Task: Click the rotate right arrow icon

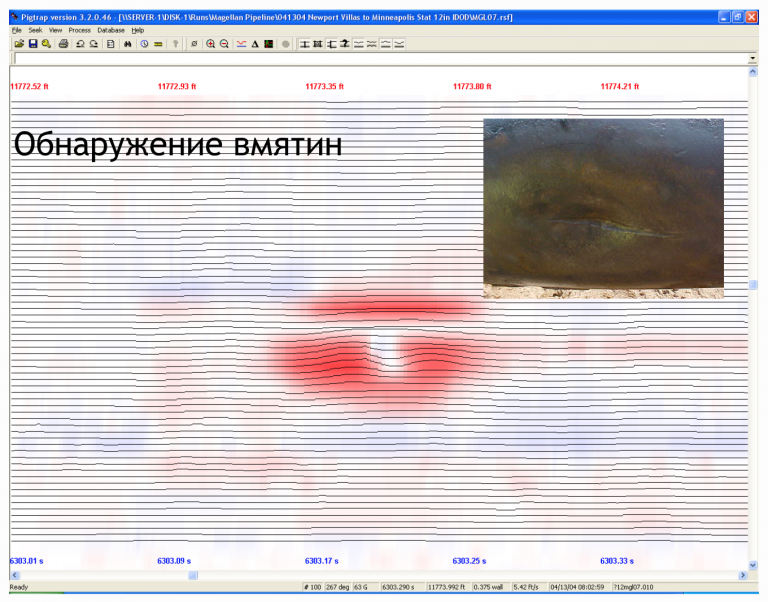Action: click(x=94, y=44)
